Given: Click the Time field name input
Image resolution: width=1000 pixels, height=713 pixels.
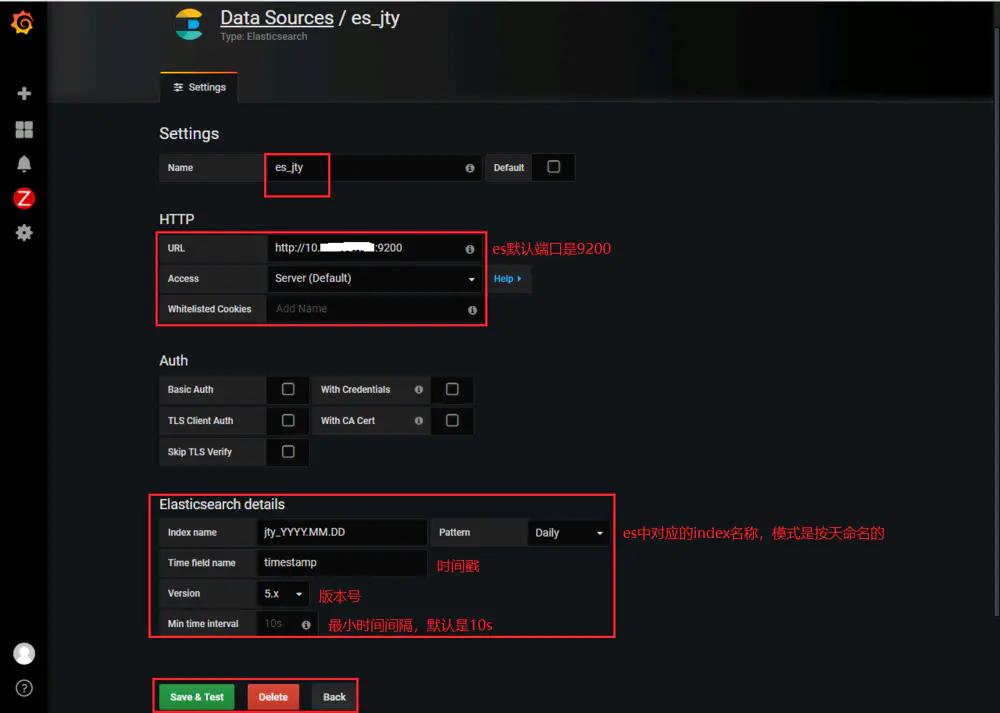Looking at the screenshot, I should point(342,562).
